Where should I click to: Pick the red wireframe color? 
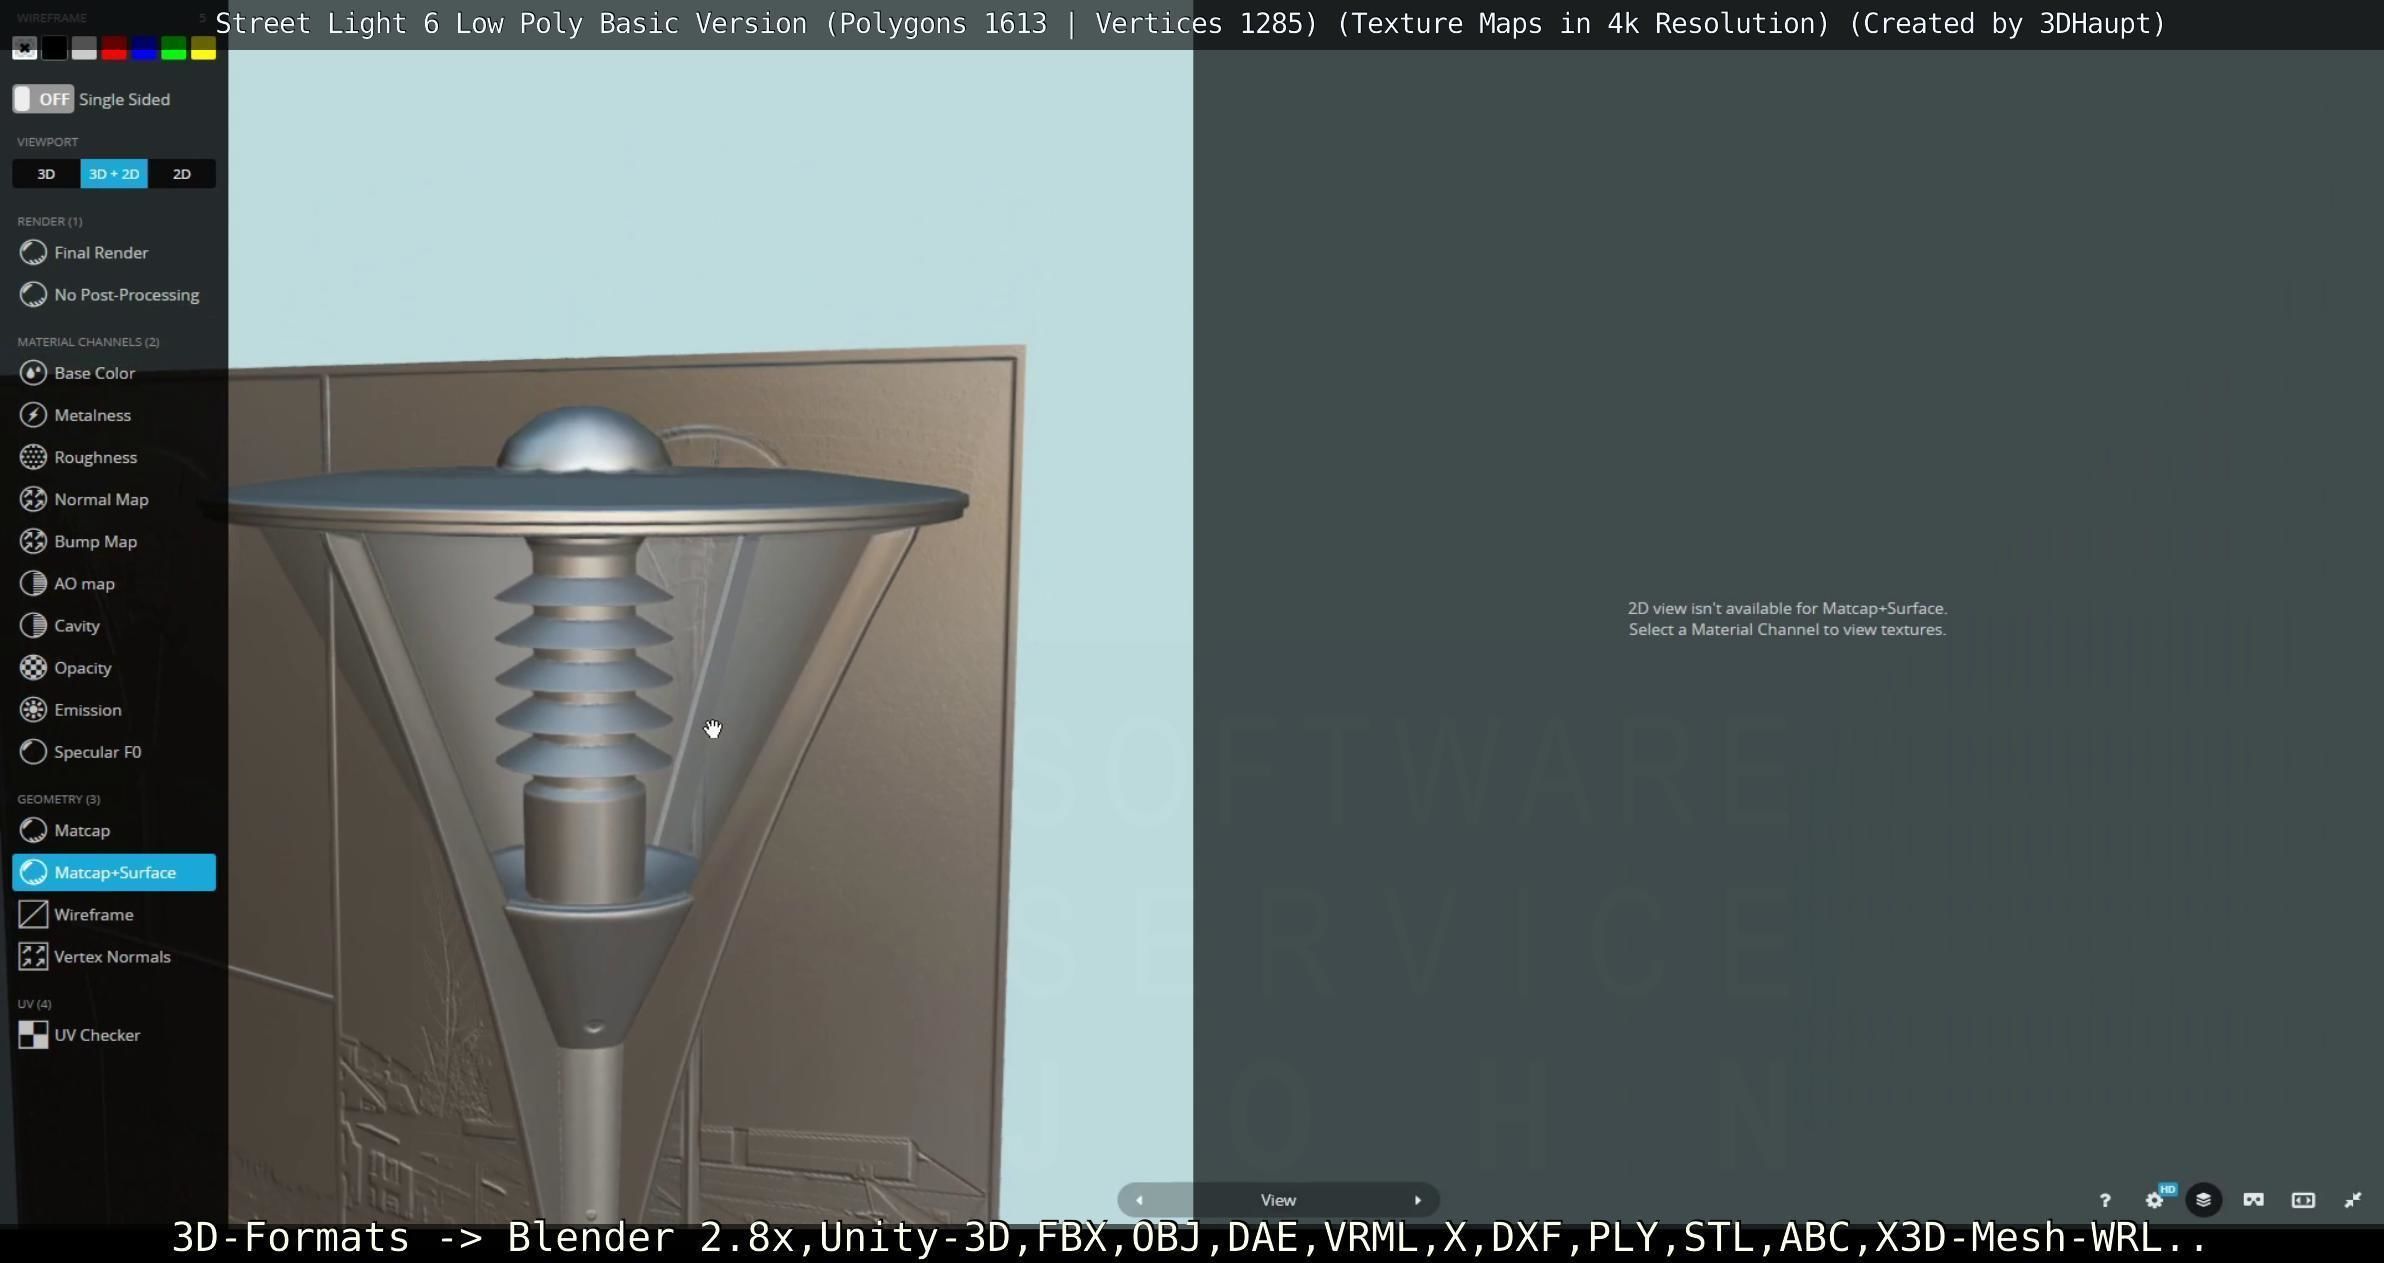click(114, 48)
